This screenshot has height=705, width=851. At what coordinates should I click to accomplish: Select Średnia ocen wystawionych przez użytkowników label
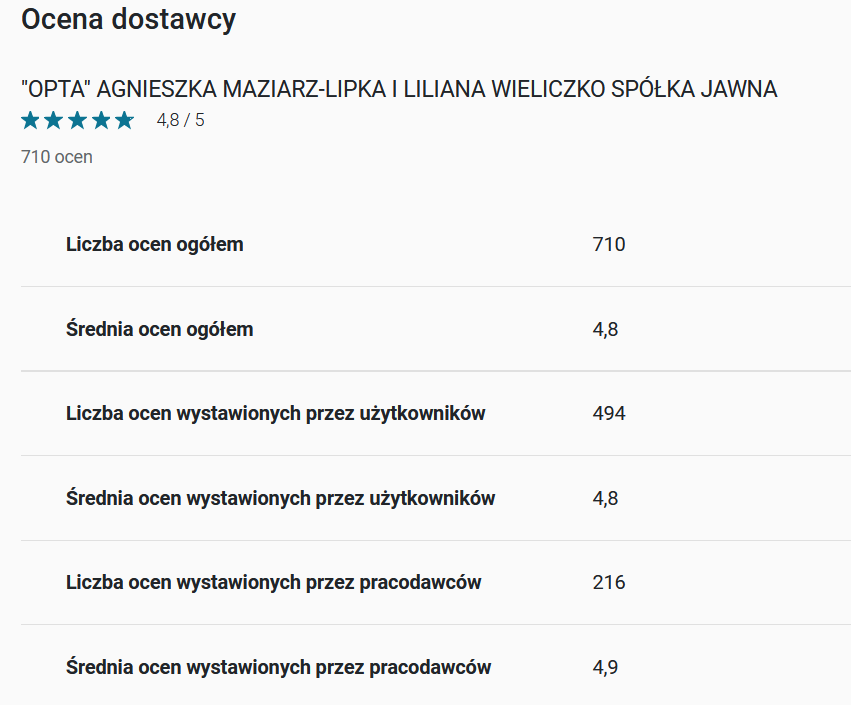[x=281, y=498]
